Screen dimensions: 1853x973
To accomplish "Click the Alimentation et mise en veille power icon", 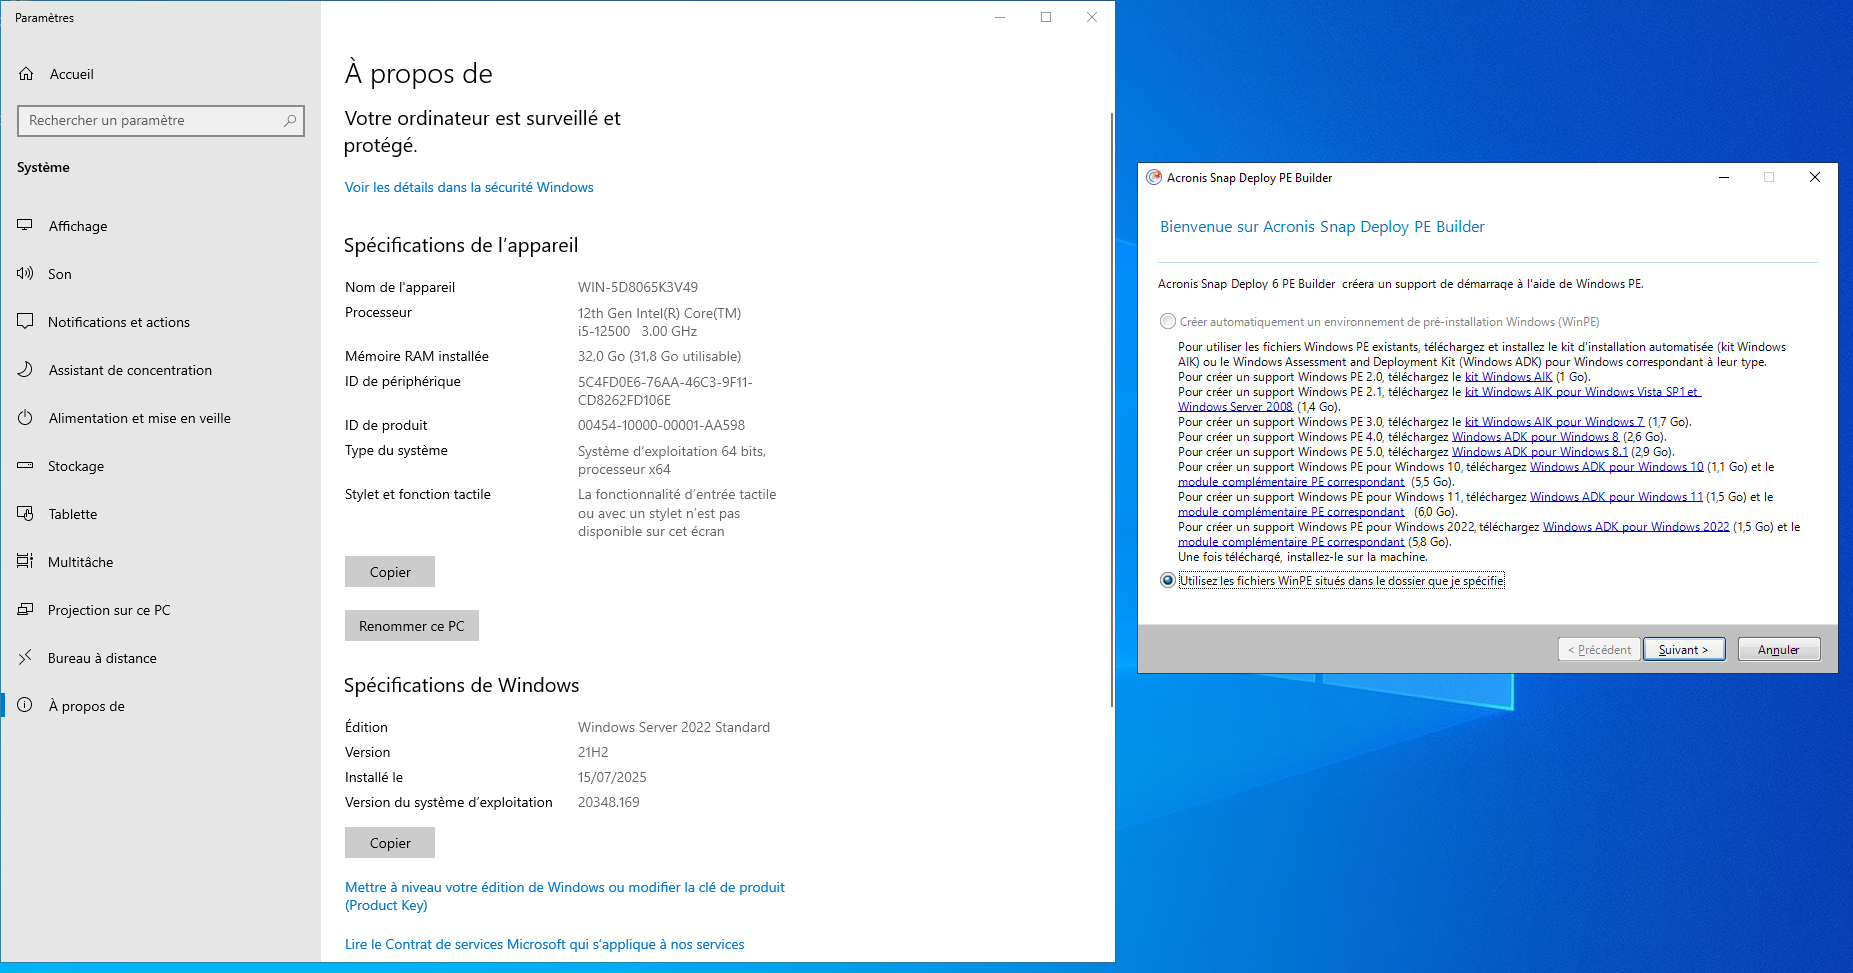I will [x=25, y=418].
